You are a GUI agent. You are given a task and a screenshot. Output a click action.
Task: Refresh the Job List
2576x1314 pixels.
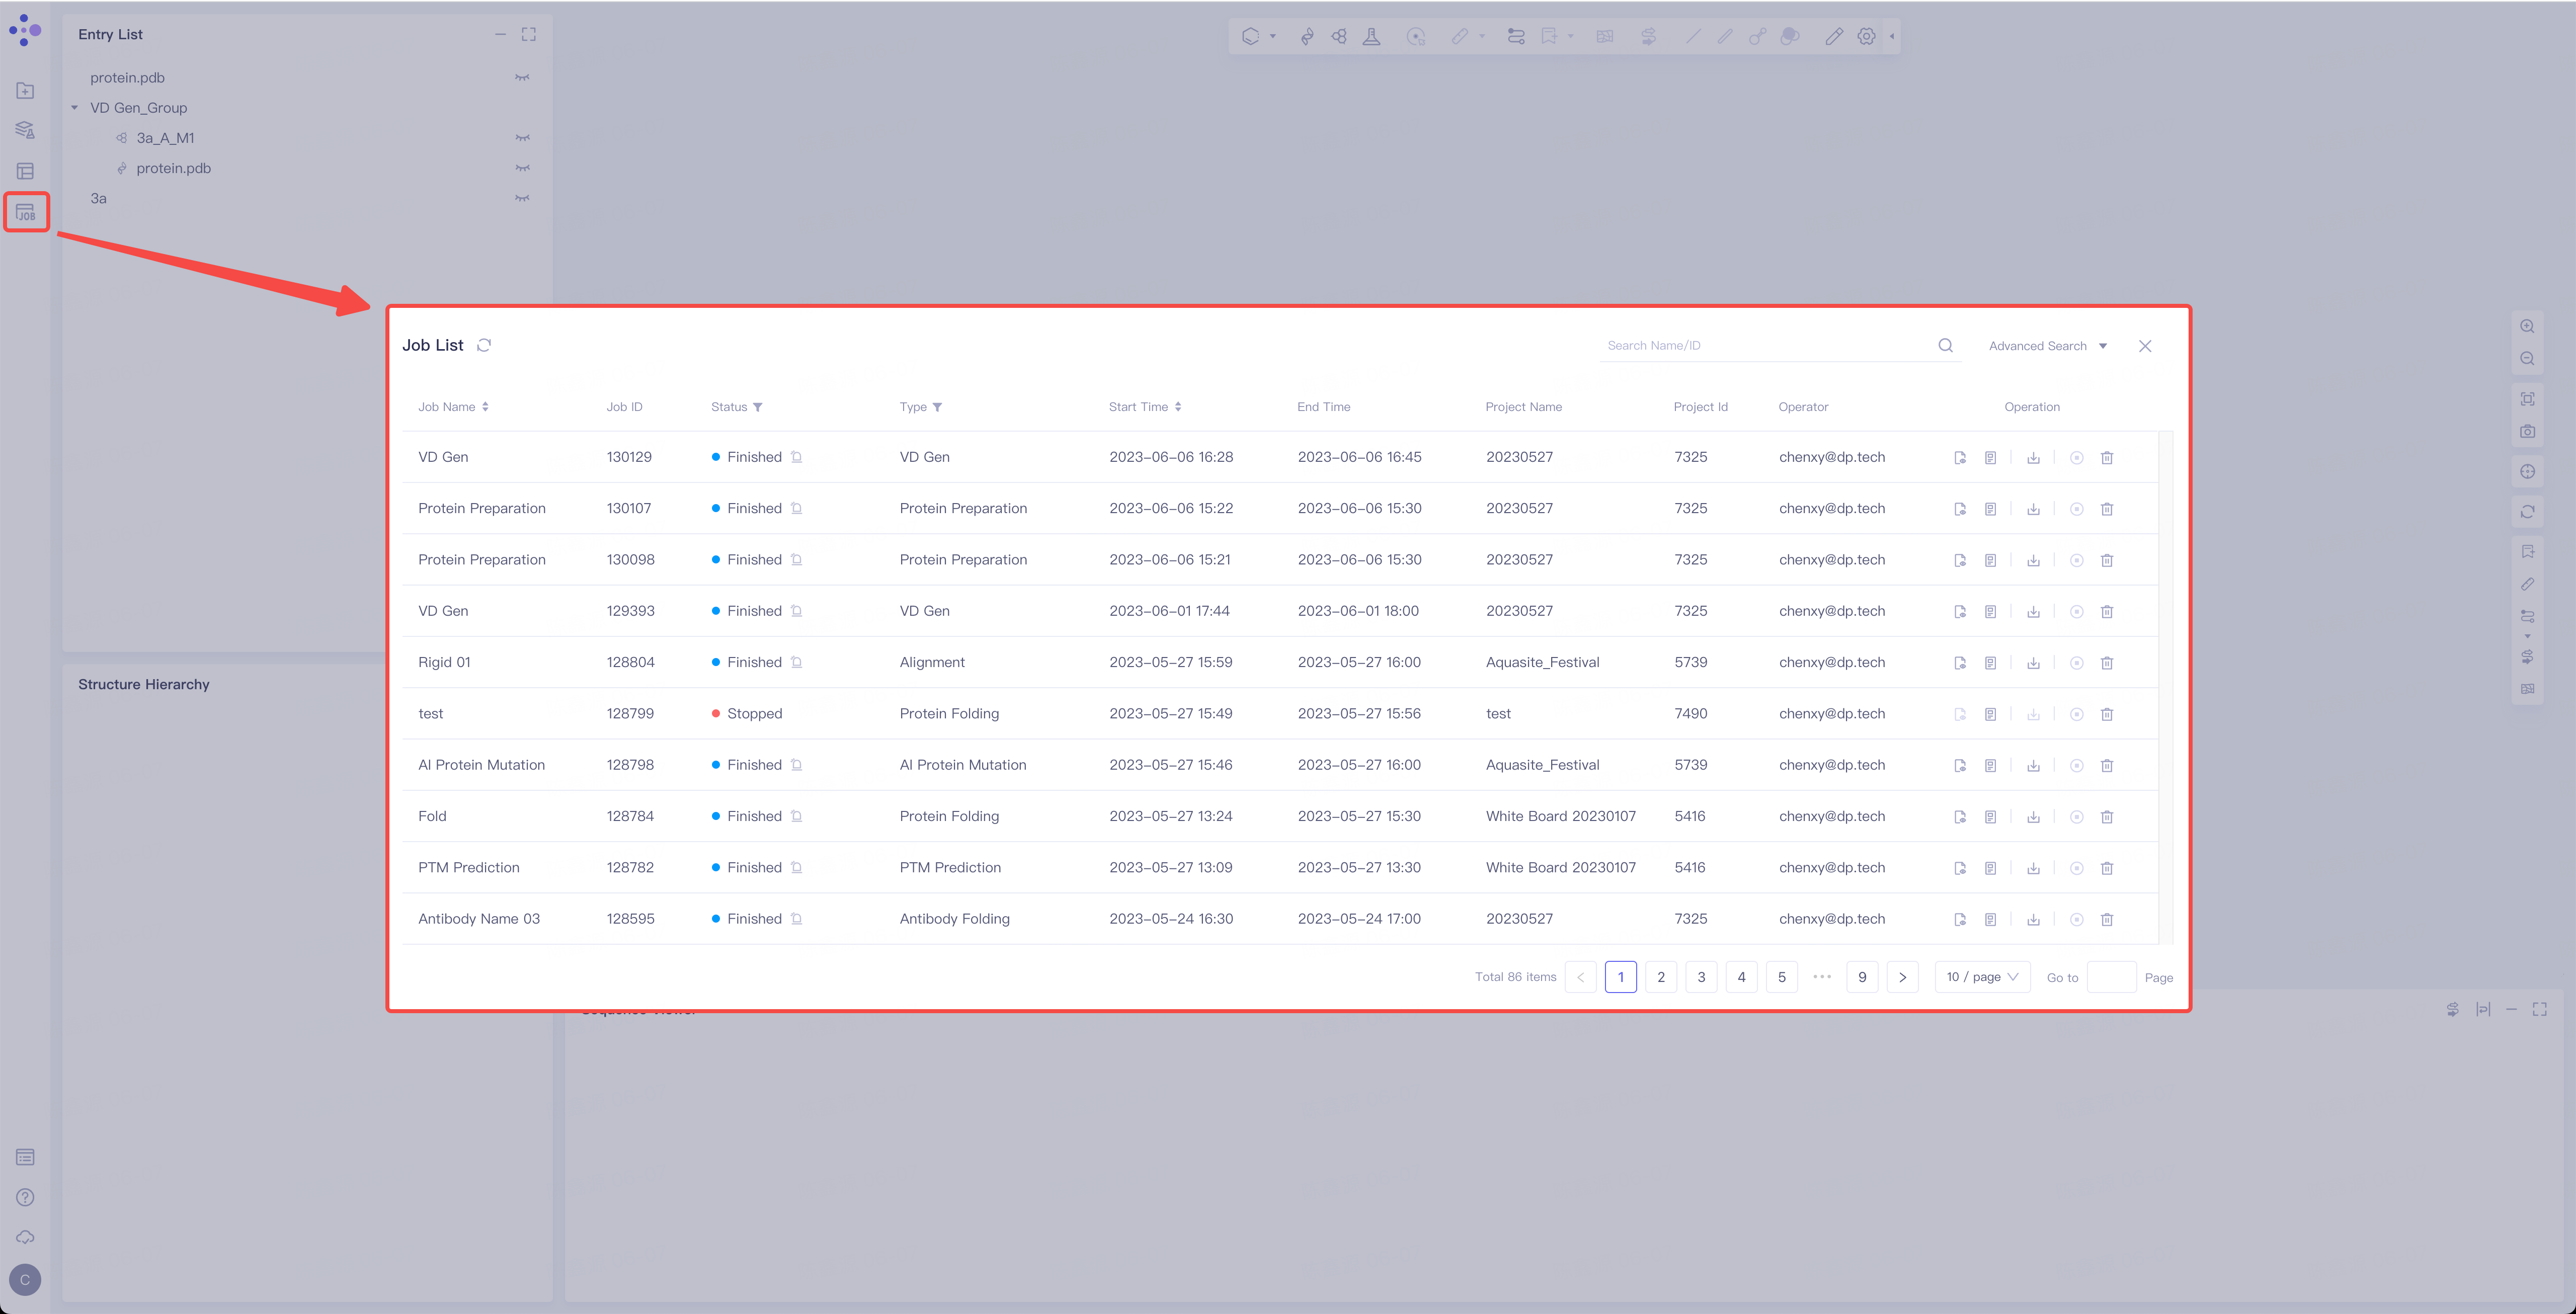[x=484, y=345]
